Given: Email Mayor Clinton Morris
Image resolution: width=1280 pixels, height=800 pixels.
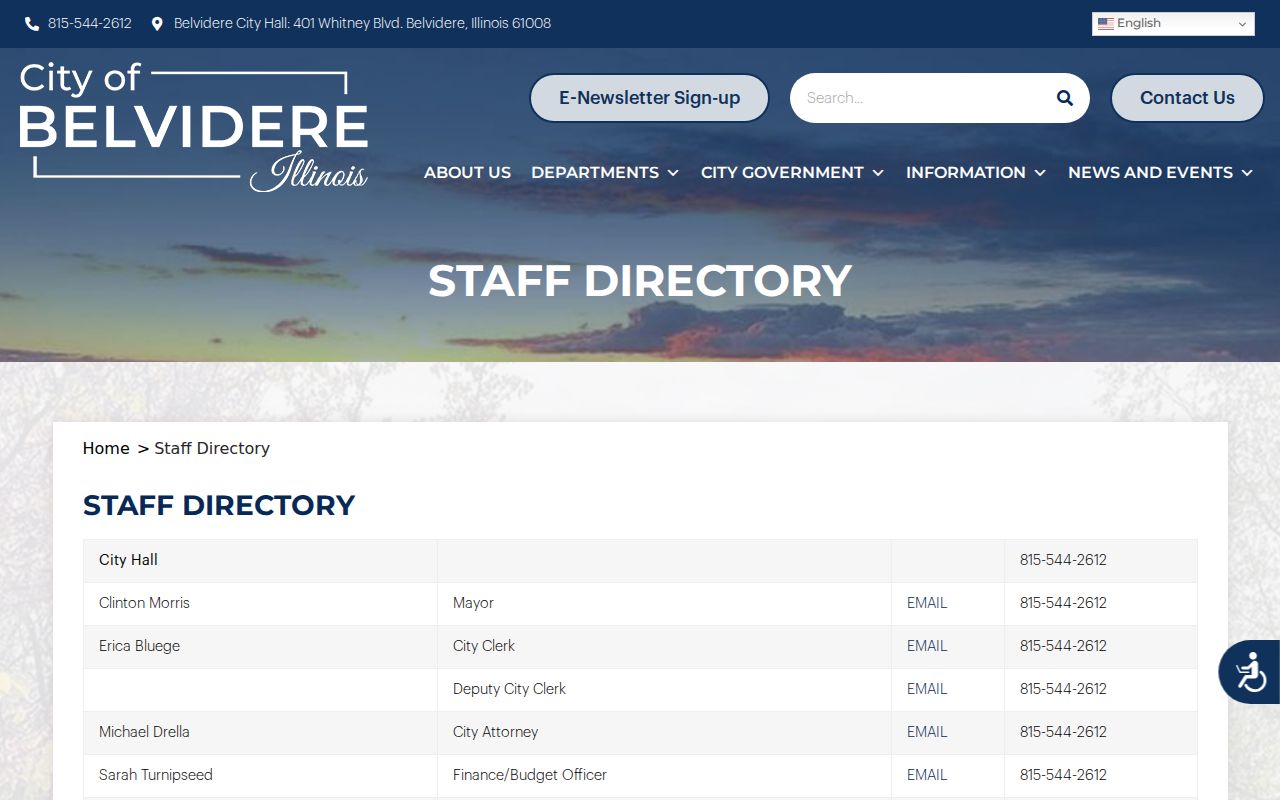Looking at the screenshot, I should click(x=927, y=603).
